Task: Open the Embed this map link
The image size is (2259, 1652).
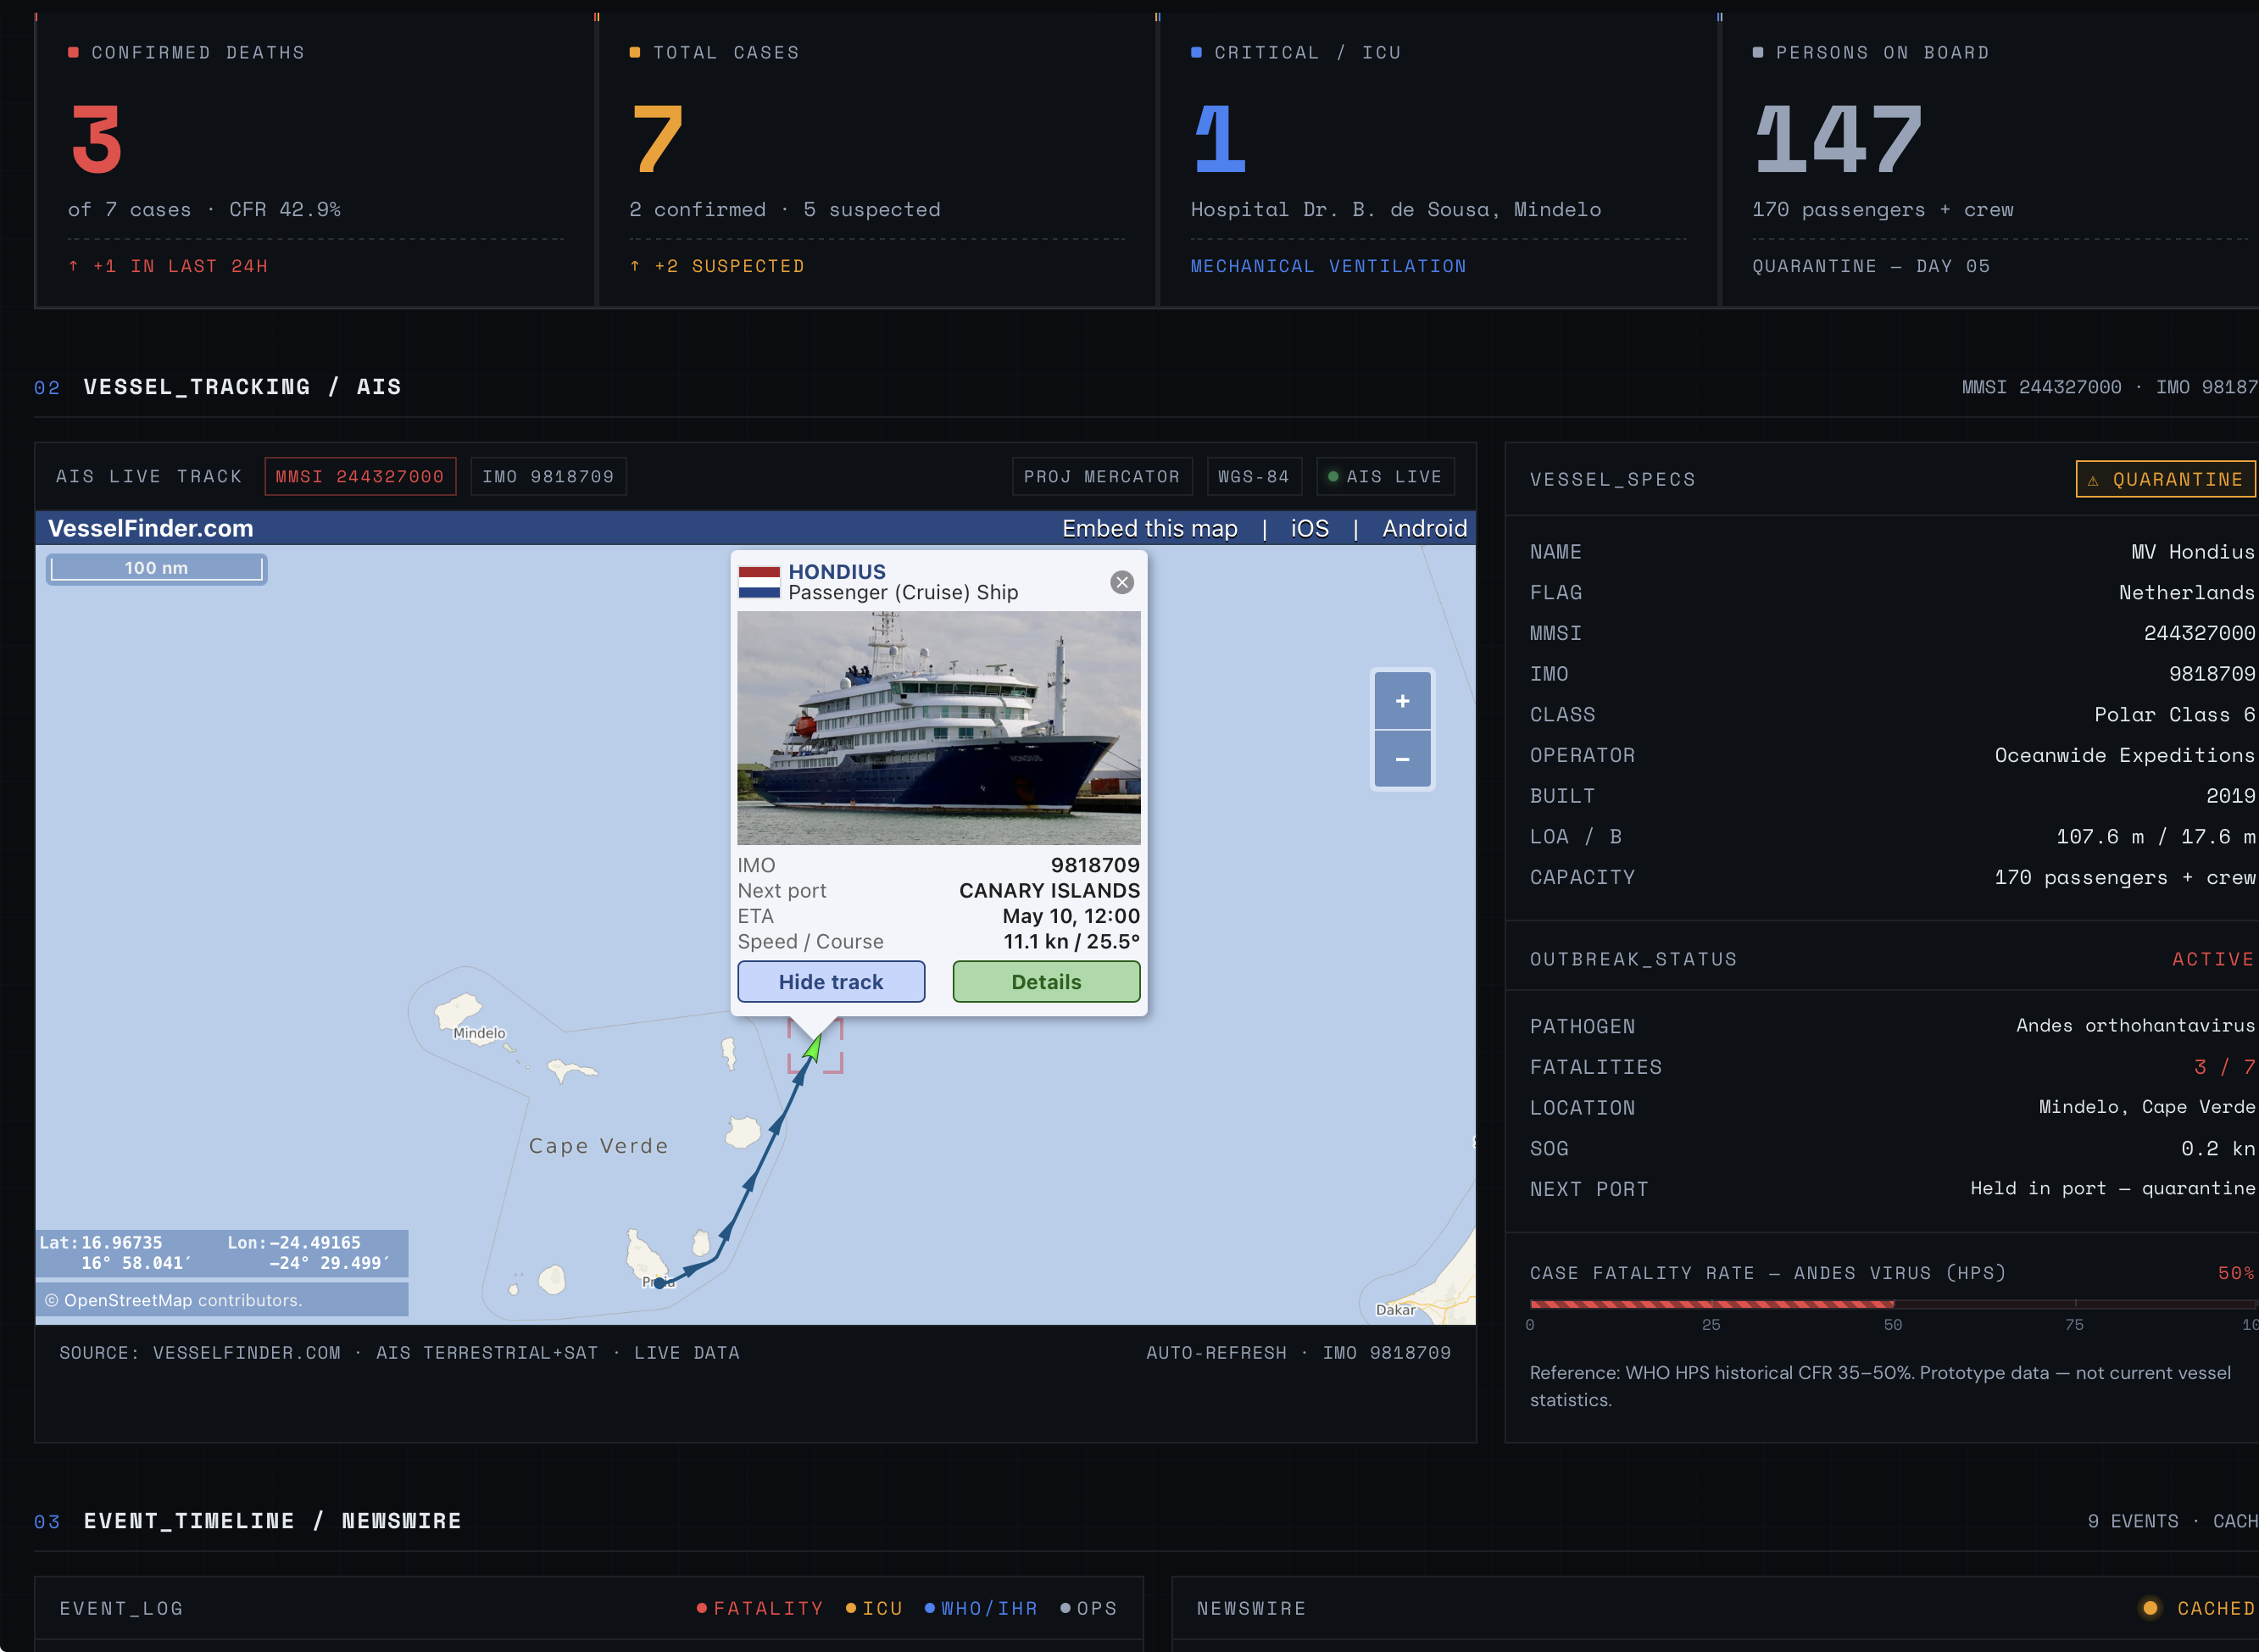Action: coord(1149,528)
